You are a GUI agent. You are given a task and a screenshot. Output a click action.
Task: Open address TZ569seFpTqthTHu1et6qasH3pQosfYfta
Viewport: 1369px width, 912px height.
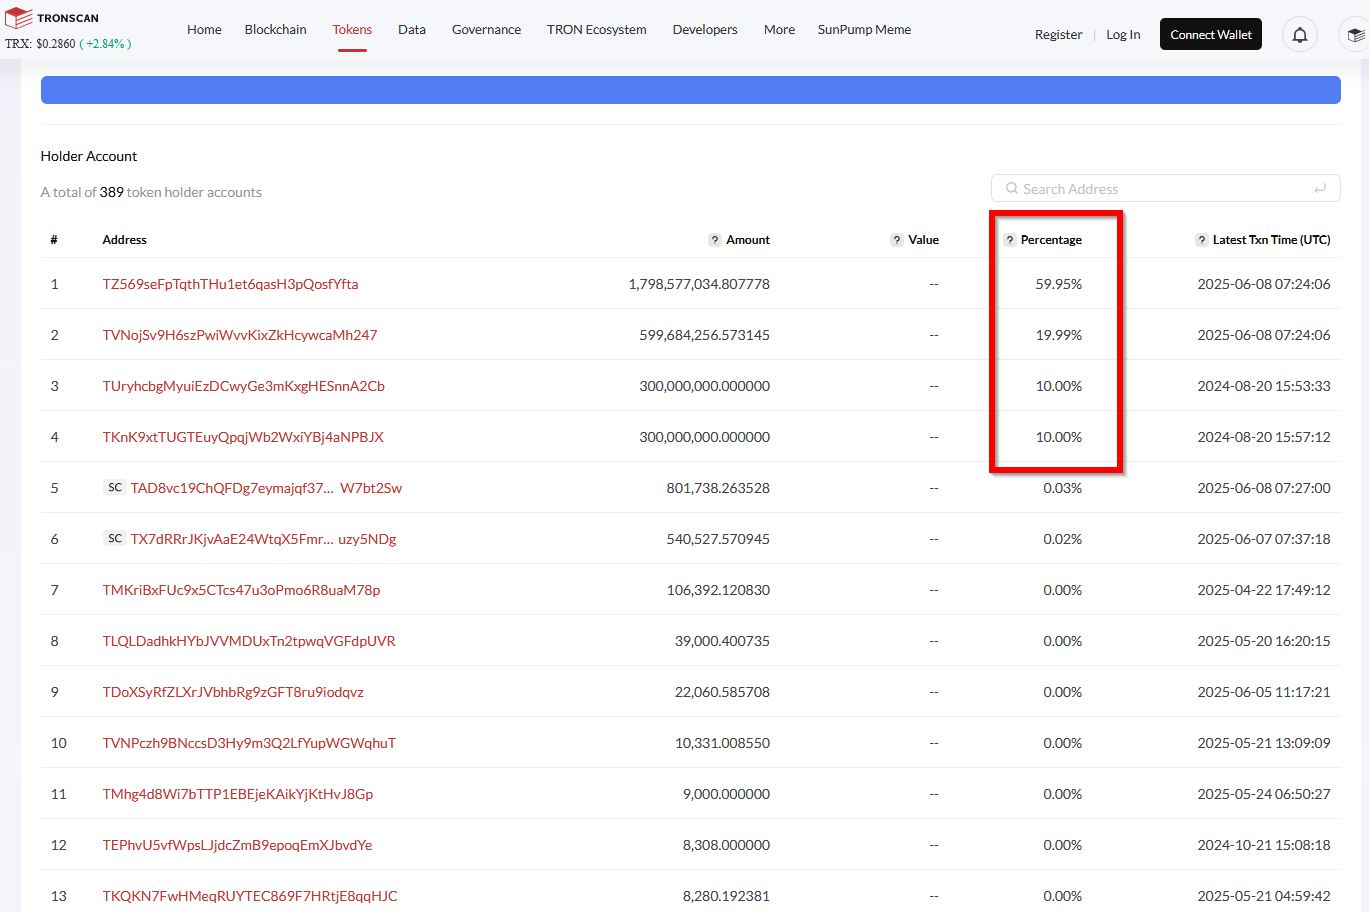pos(230,284)
